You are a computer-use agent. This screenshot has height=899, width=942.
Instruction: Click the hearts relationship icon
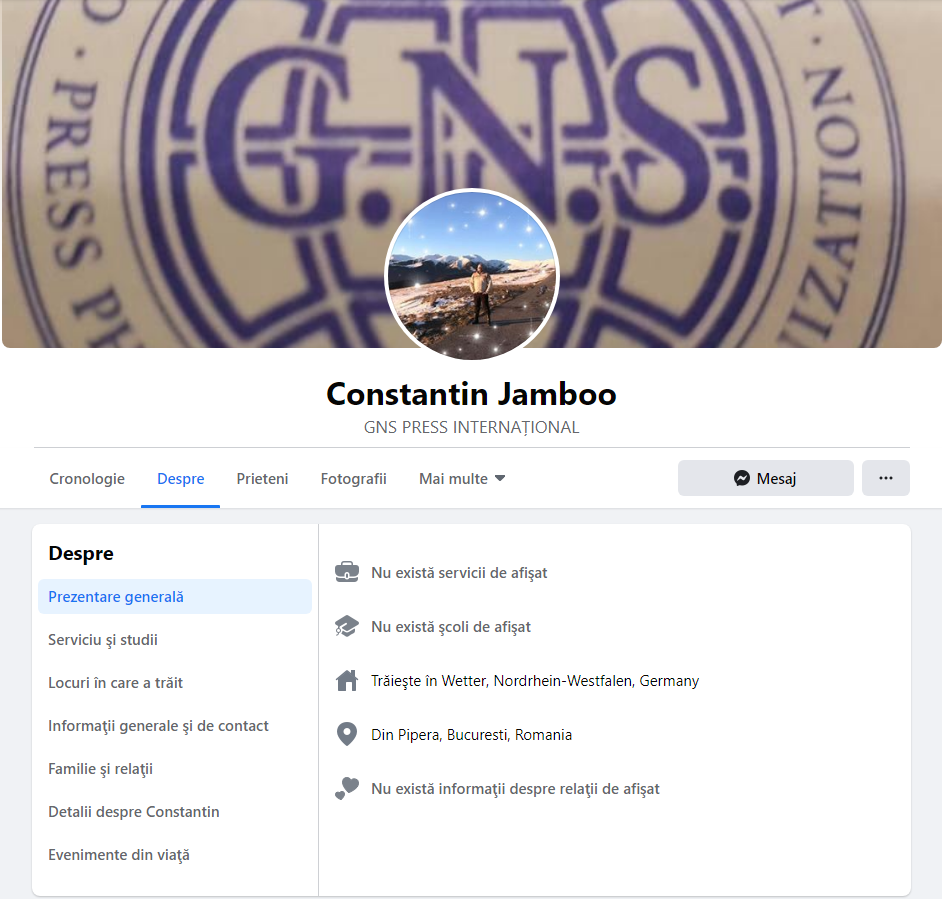tap(347, 788)
